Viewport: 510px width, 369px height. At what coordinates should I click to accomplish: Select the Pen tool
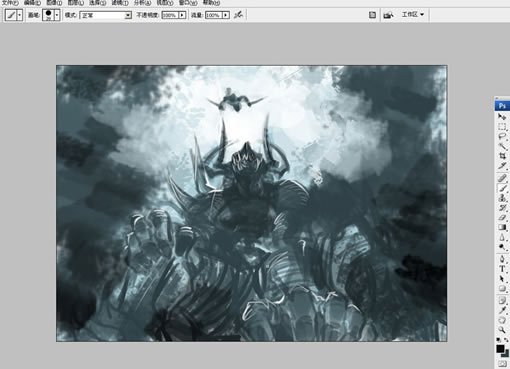pyautogui.click(x=502, y=259)
